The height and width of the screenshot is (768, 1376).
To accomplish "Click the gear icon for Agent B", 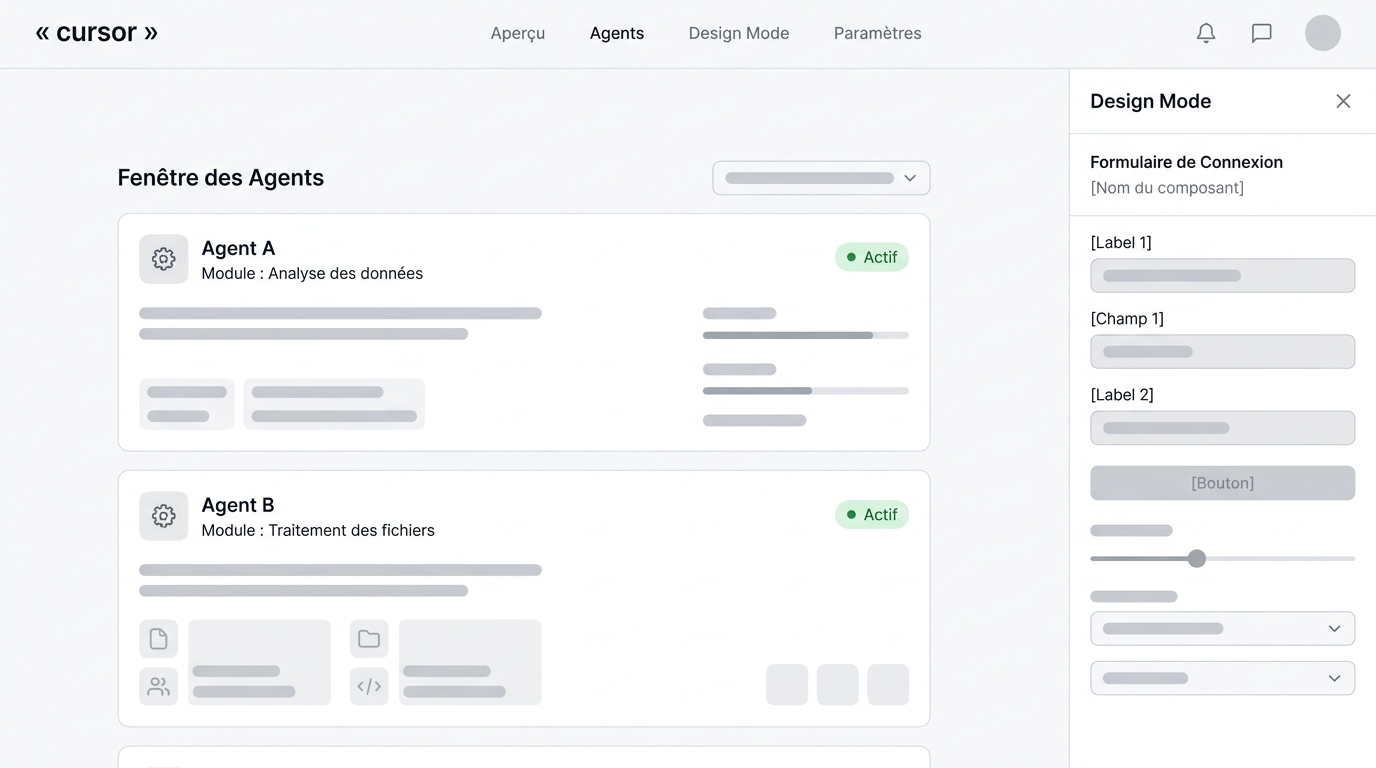I will (x=164, y=516).
